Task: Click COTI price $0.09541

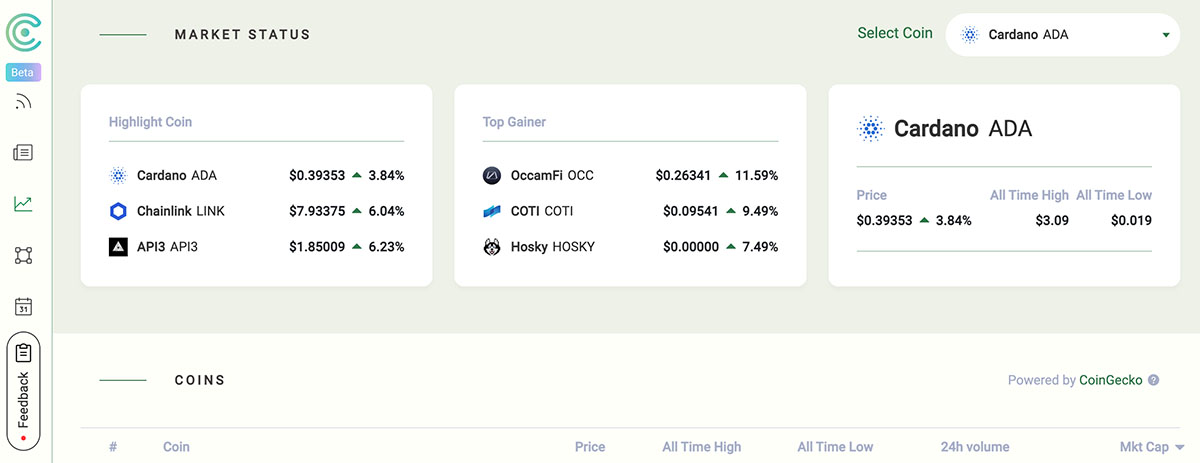Action: [x=691, y=211]
